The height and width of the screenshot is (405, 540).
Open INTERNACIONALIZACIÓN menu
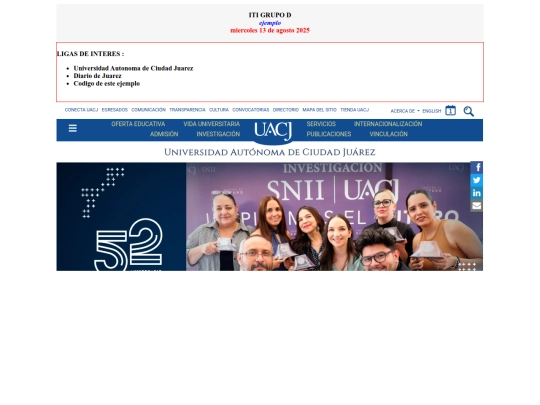[x=388, y=124]
